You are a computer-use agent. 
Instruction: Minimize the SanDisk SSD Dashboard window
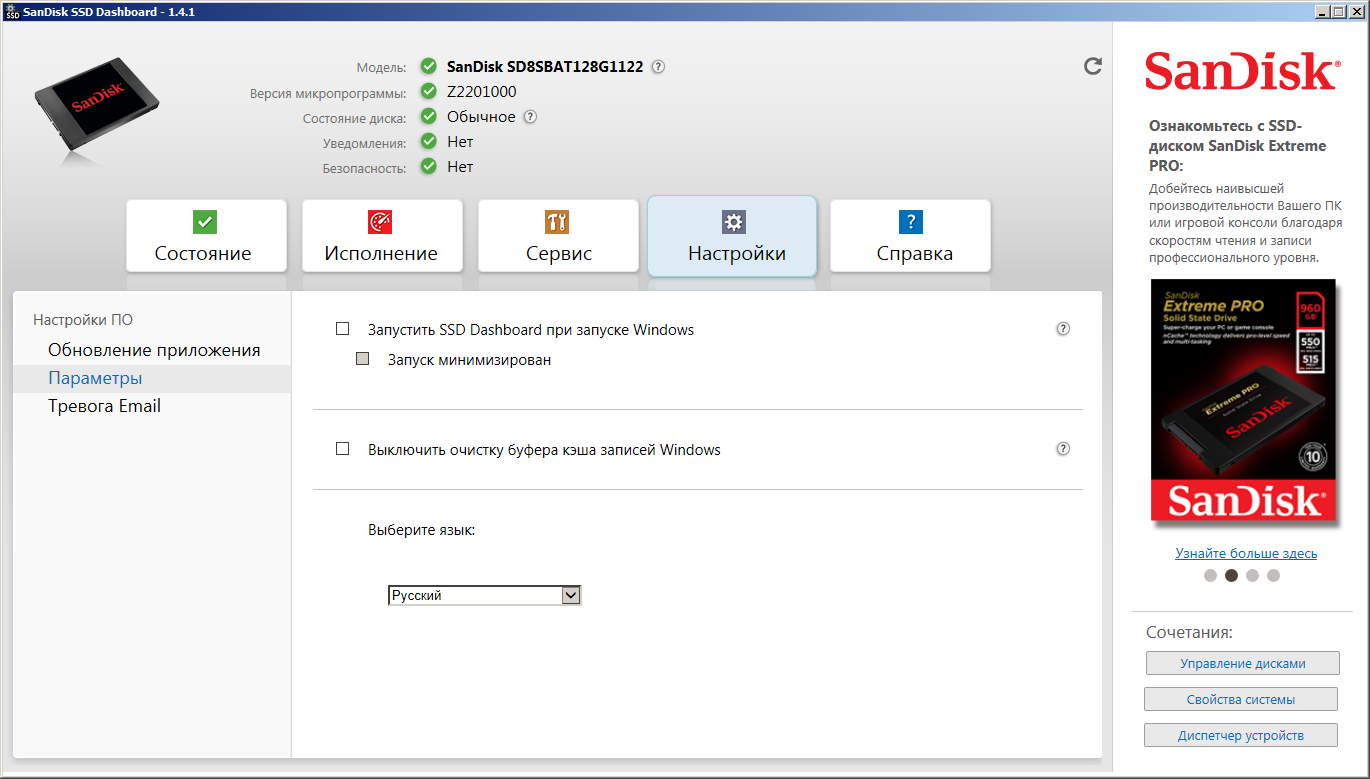point(1323,11)
